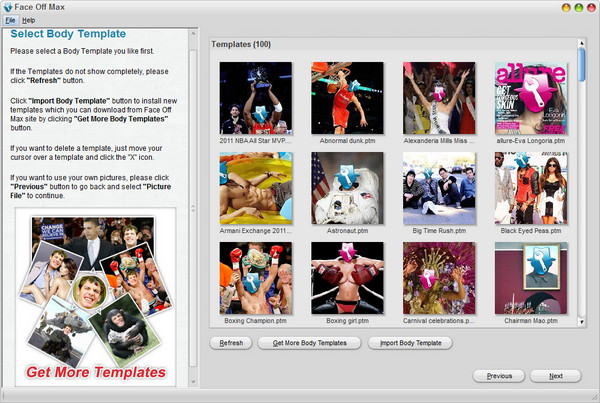Pick the Carnival celebrations template

point(438,277)
